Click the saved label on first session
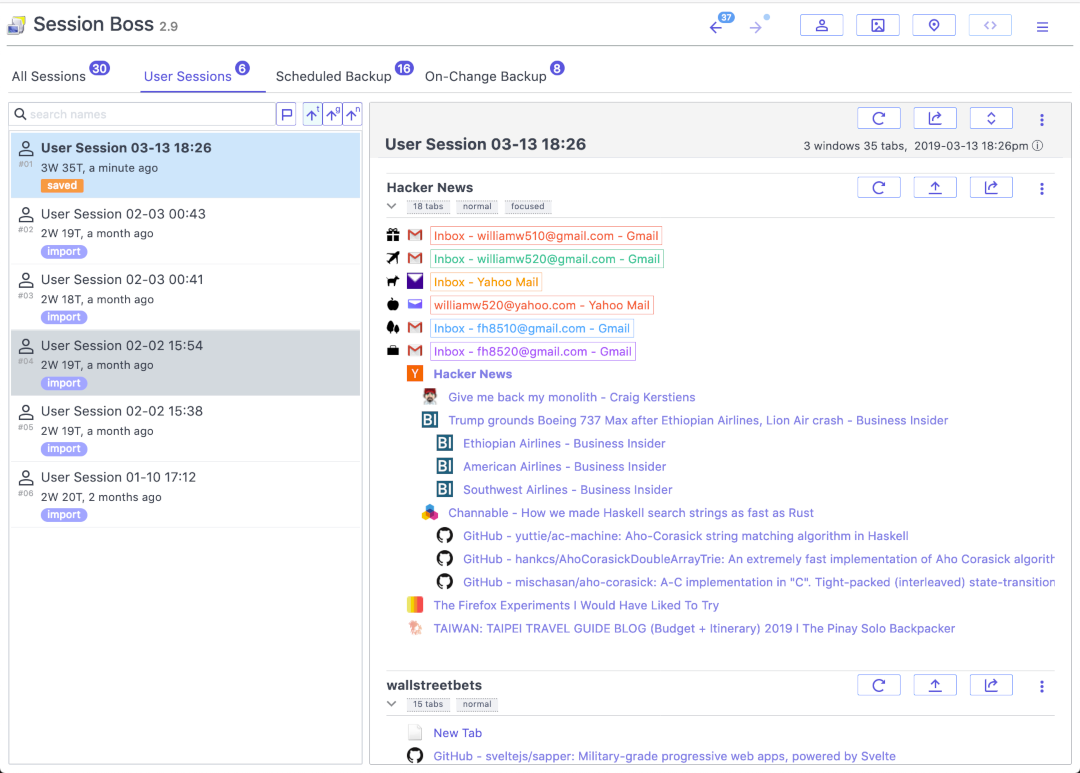The image size is (1080, 773). (62, 185)
